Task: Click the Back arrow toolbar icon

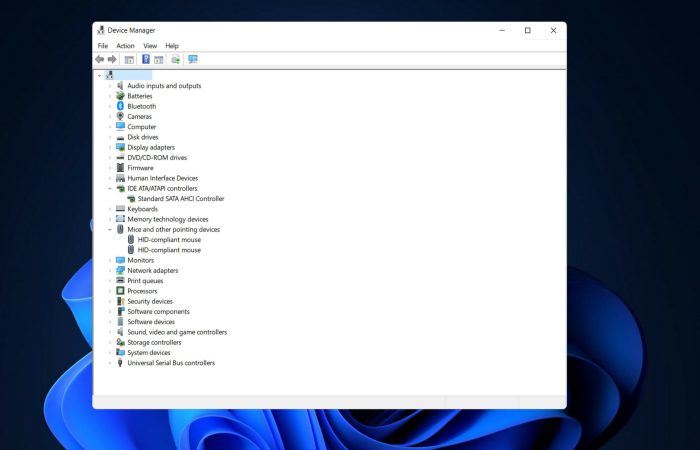Action: pos(100,59)
